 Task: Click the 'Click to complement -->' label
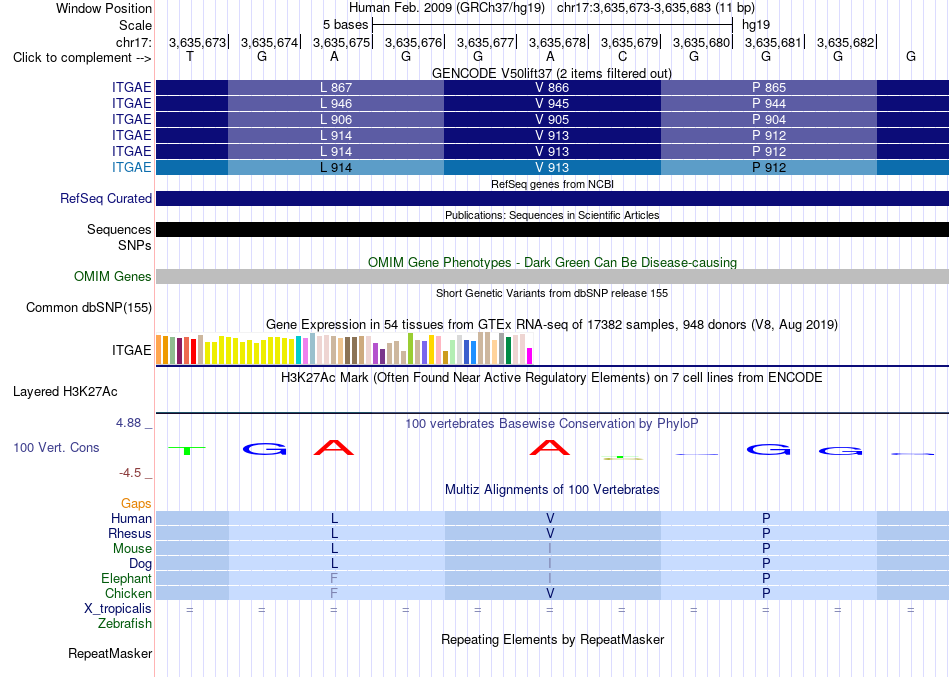click(82, 58)
